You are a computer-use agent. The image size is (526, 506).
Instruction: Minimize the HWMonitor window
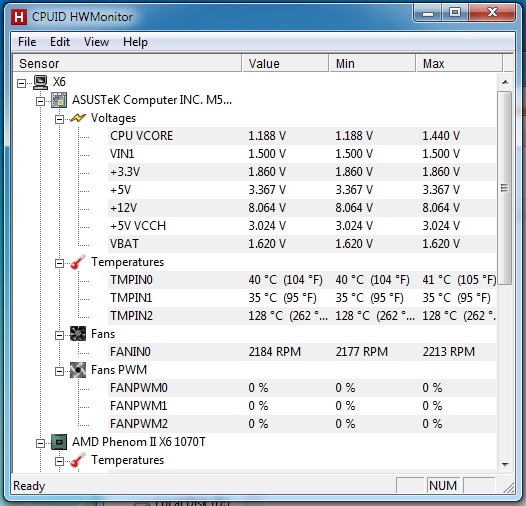[x=427, y=13]
